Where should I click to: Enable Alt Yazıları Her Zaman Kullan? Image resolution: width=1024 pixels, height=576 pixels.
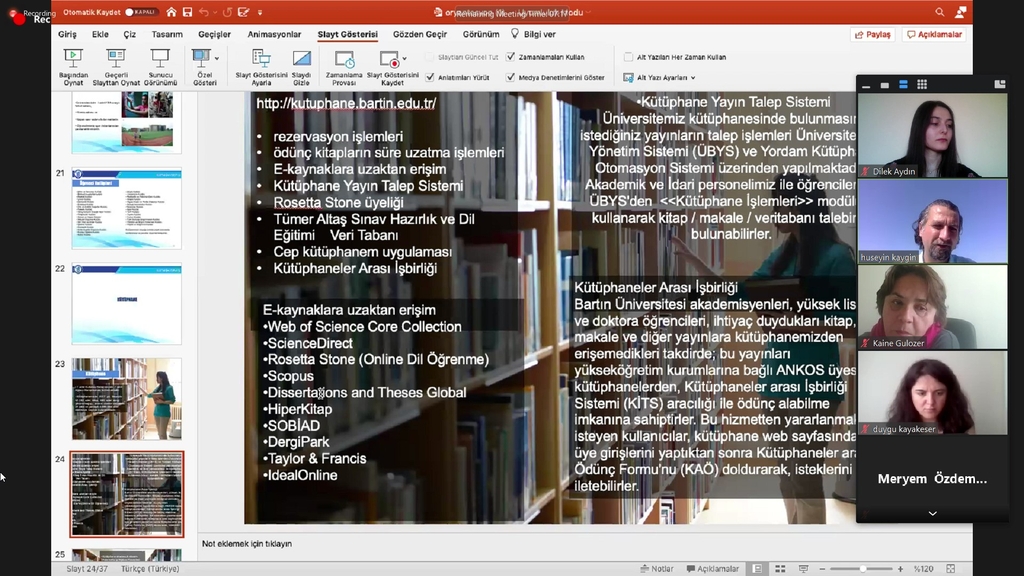(x=628, y=57)
